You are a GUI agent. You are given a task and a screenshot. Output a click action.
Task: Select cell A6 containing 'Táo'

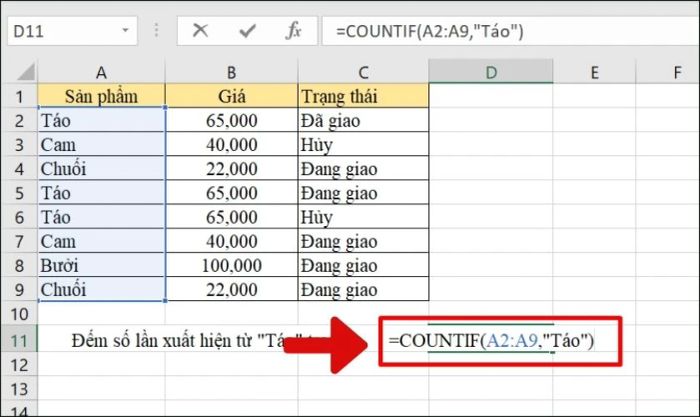click(x=101, y=217)
